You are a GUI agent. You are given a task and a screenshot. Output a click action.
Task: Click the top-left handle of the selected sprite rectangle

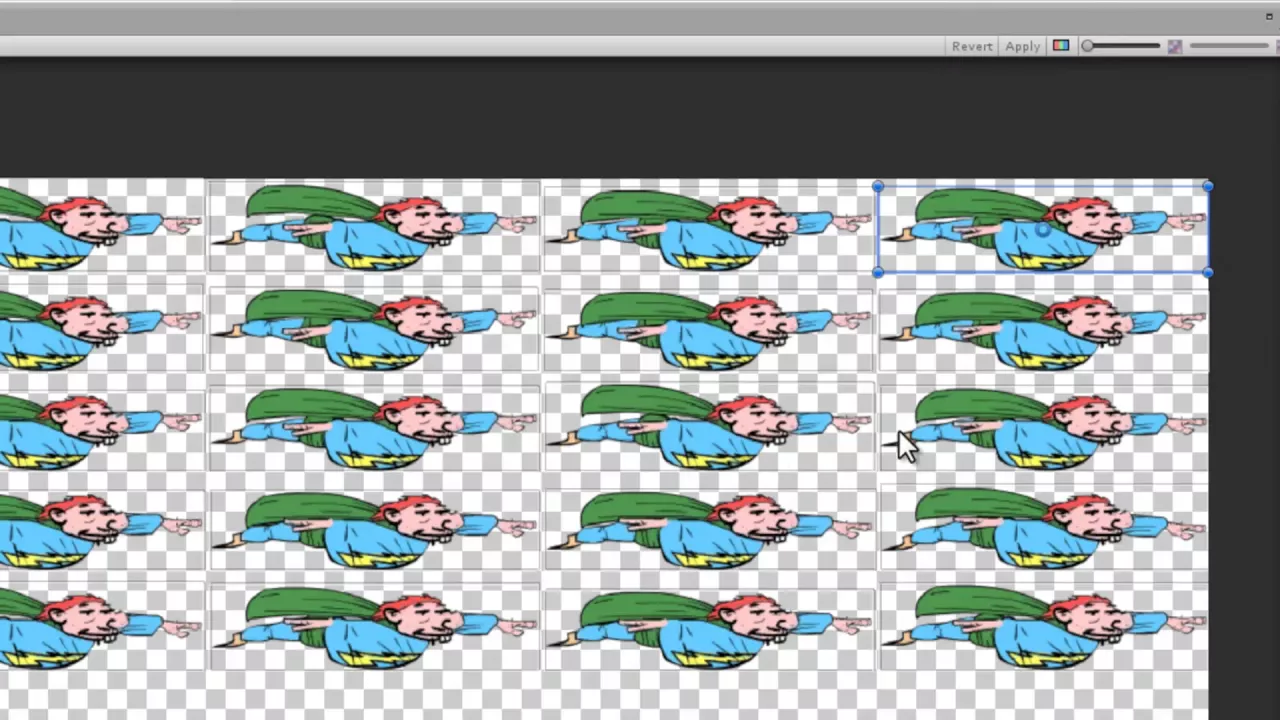[x=877, y=187]
